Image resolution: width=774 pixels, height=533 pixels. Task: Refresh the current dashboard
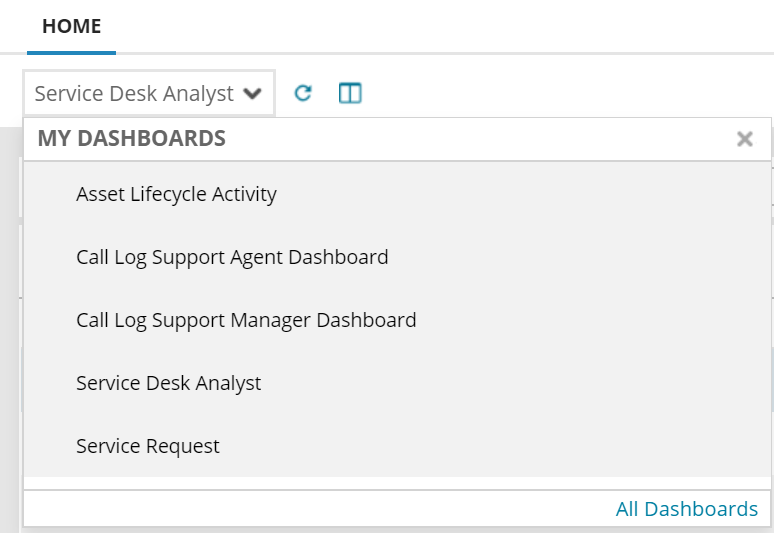point(303,93)
